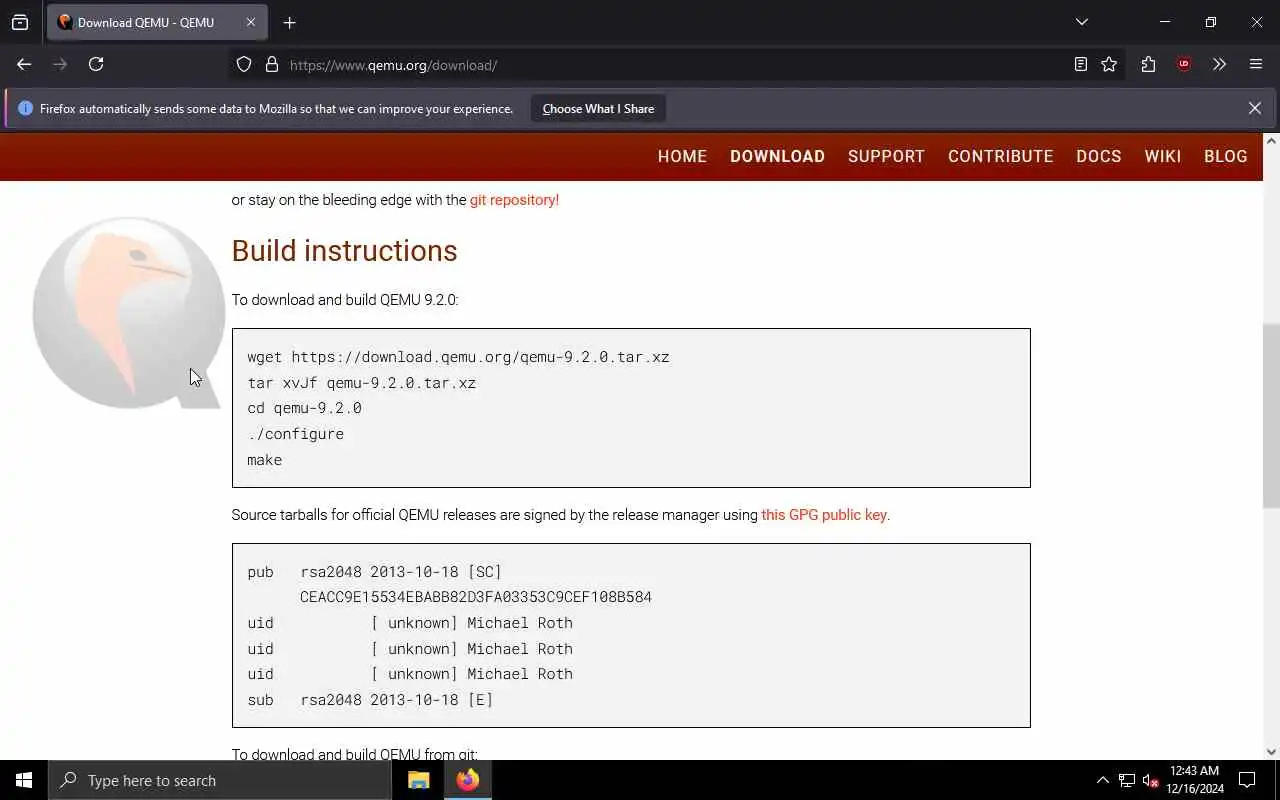Click the wget download command line
Screen dimensions: 1280x800
(458, 357)
